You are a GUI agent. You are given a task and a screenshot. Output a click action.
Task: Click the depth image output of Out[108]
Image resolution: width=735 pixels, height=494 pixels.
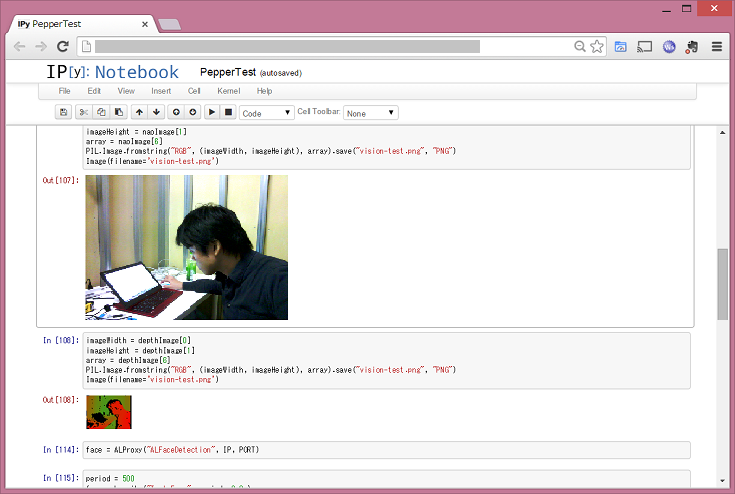click(109, 412)
